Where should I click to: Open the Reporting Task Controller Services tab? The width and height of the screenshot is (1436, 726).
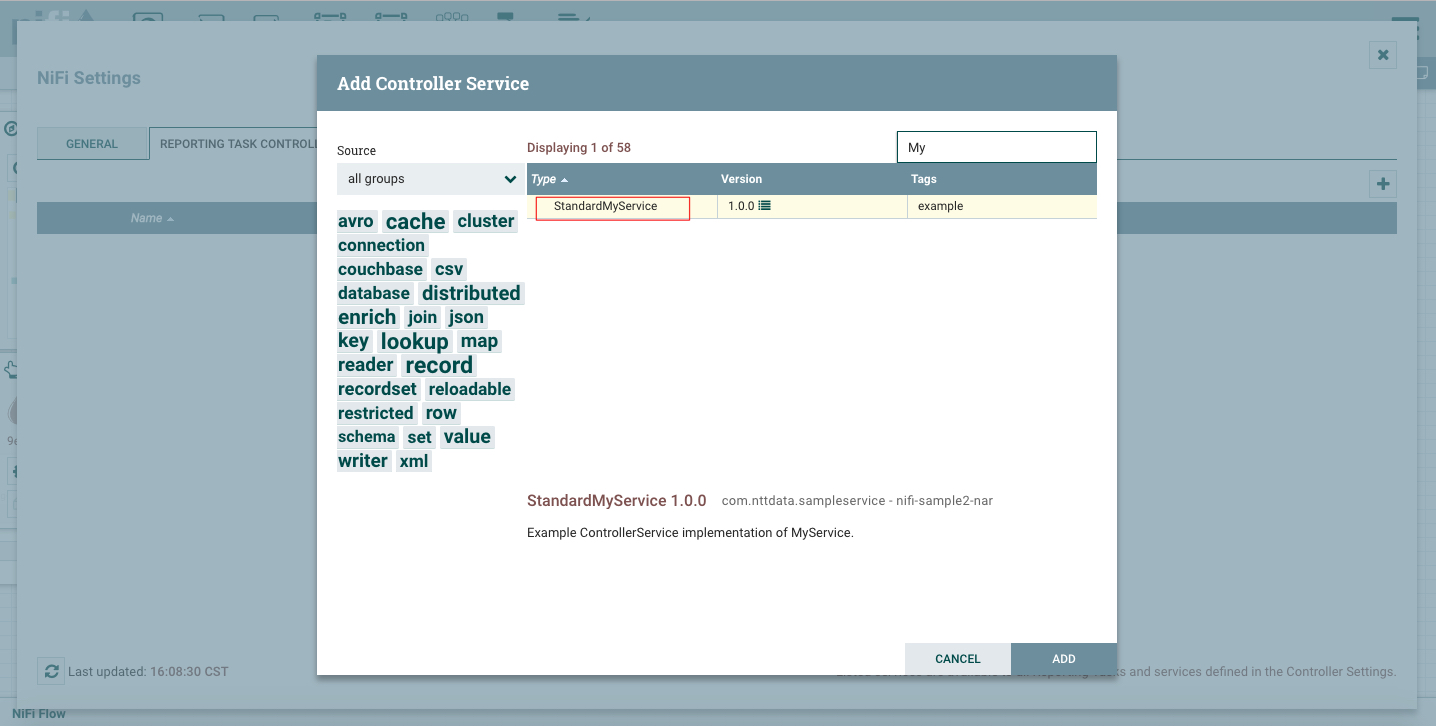pyautogui.click(x=234, y=144)
